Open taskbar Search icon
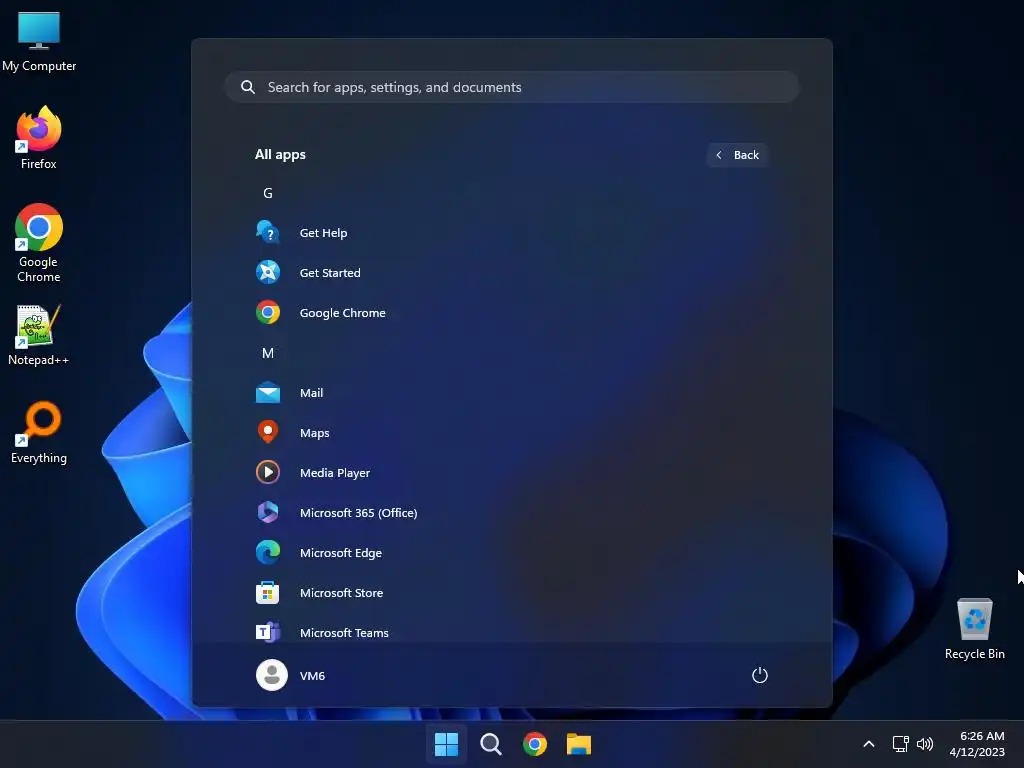 [x=491, y=744]
